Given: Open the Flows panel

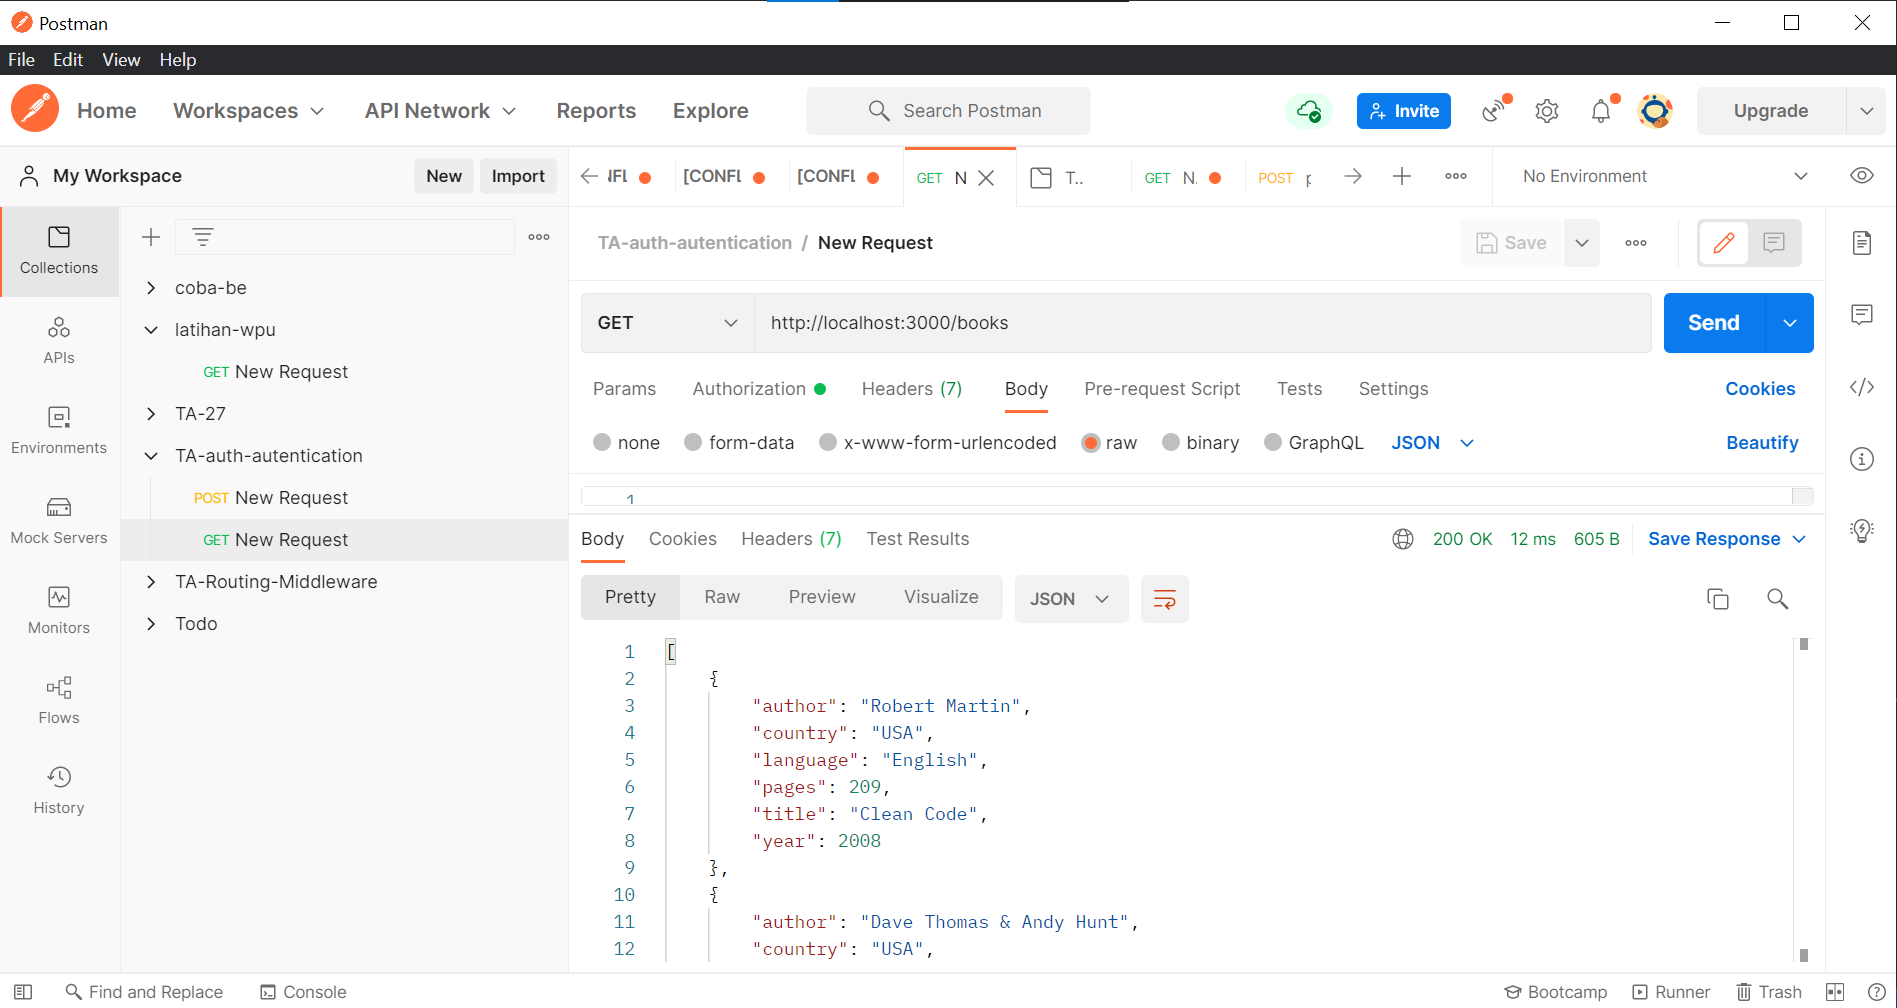Looking at the screenshot, I should [59, 698].
